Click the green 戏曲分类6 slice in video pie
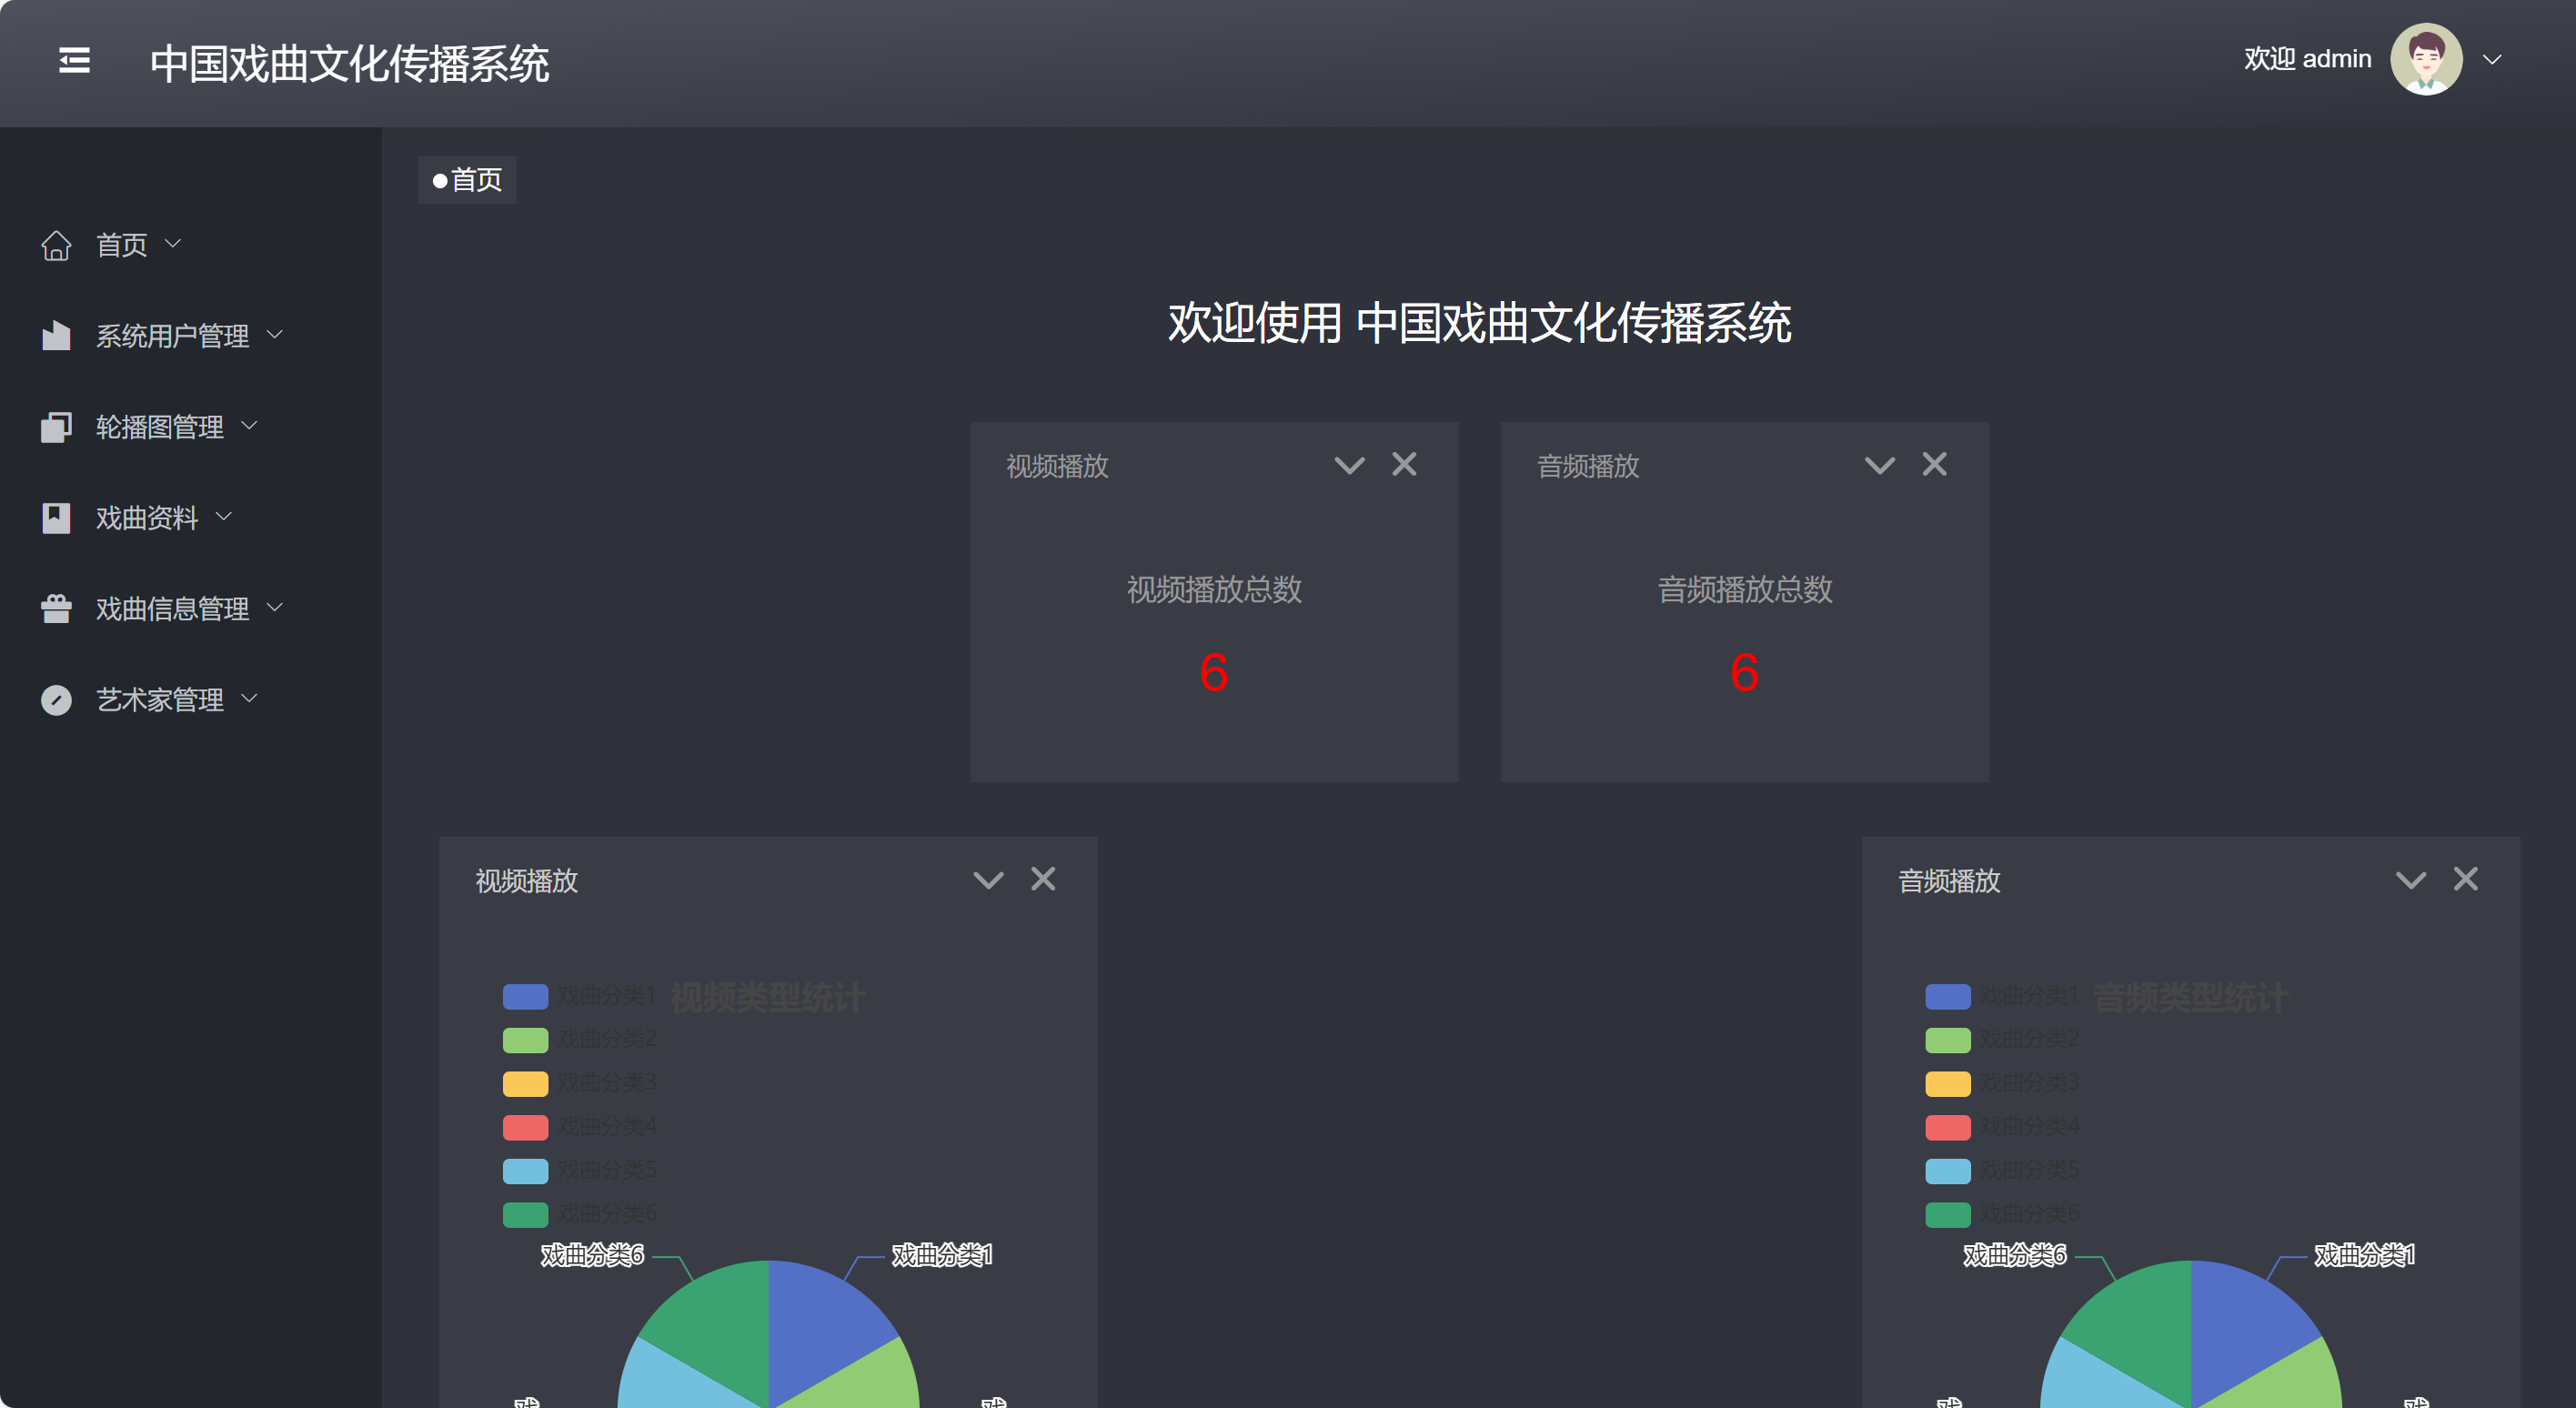 [720, 1325]
